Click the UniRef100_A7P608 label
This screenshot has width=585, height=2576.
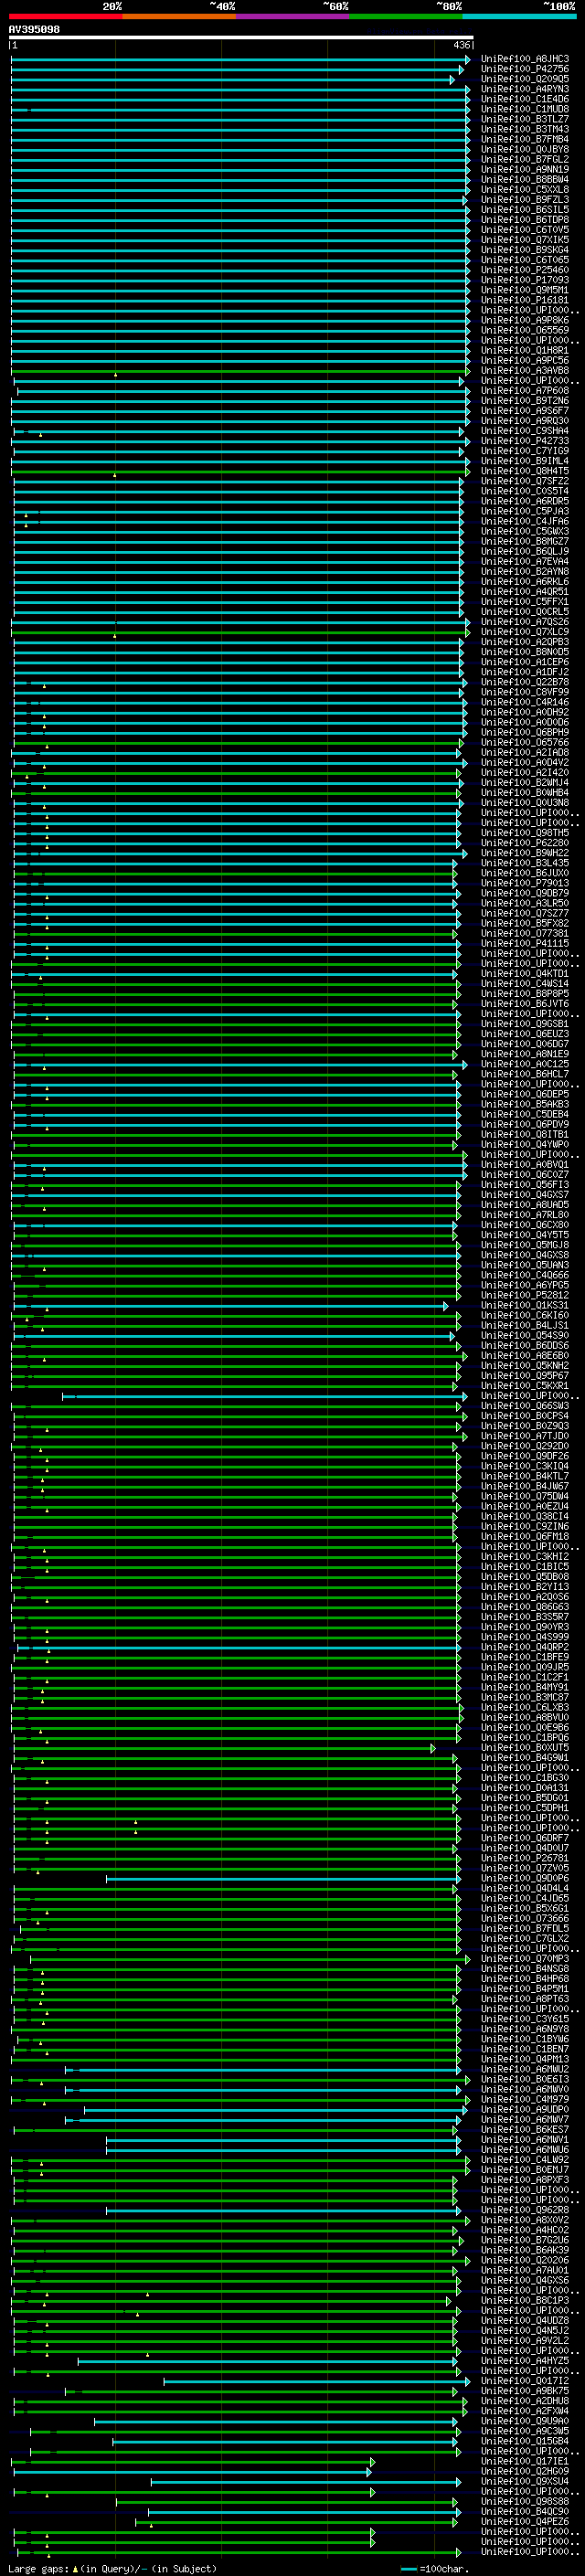point(525,391)
